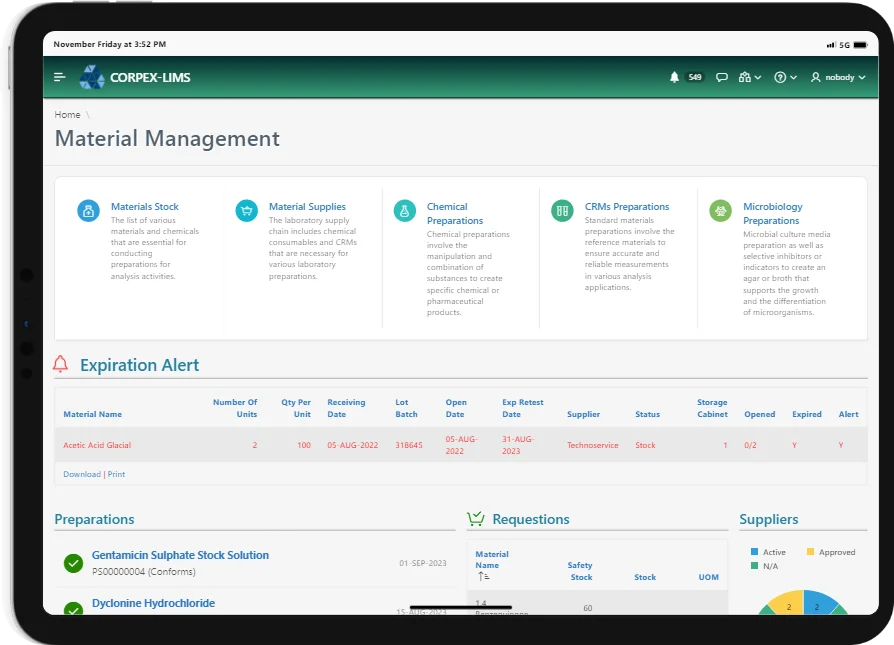
Task: Open Gentamicin Sulphate Stock Solution preparation
Action: pyautogui.click(x=180, y=555)
